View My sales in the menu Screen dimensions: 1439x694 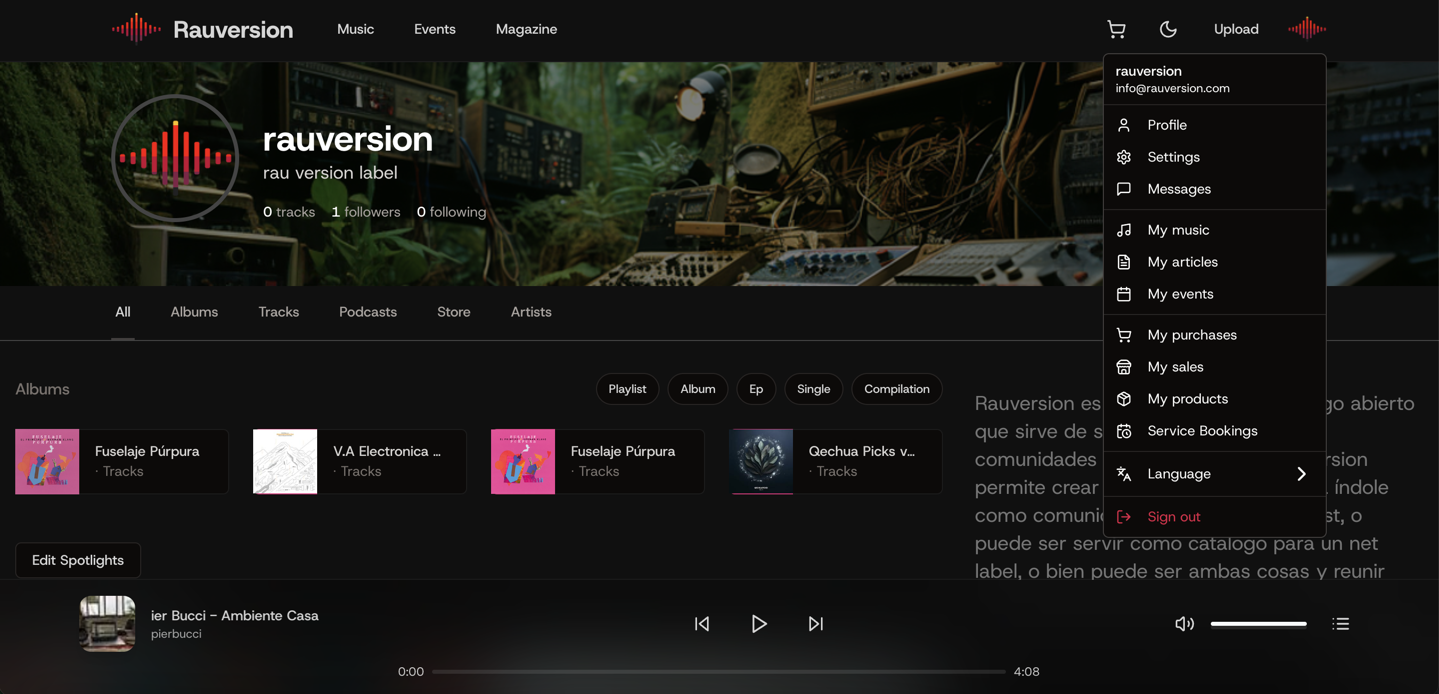point(1173,366)
